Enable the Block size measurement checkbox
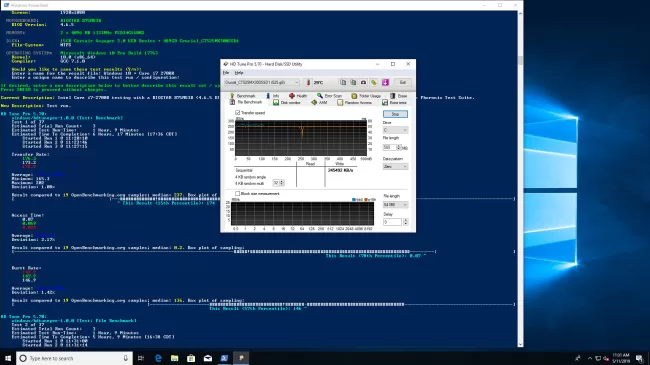The image size is (650, 365). [x=238, y=193]
